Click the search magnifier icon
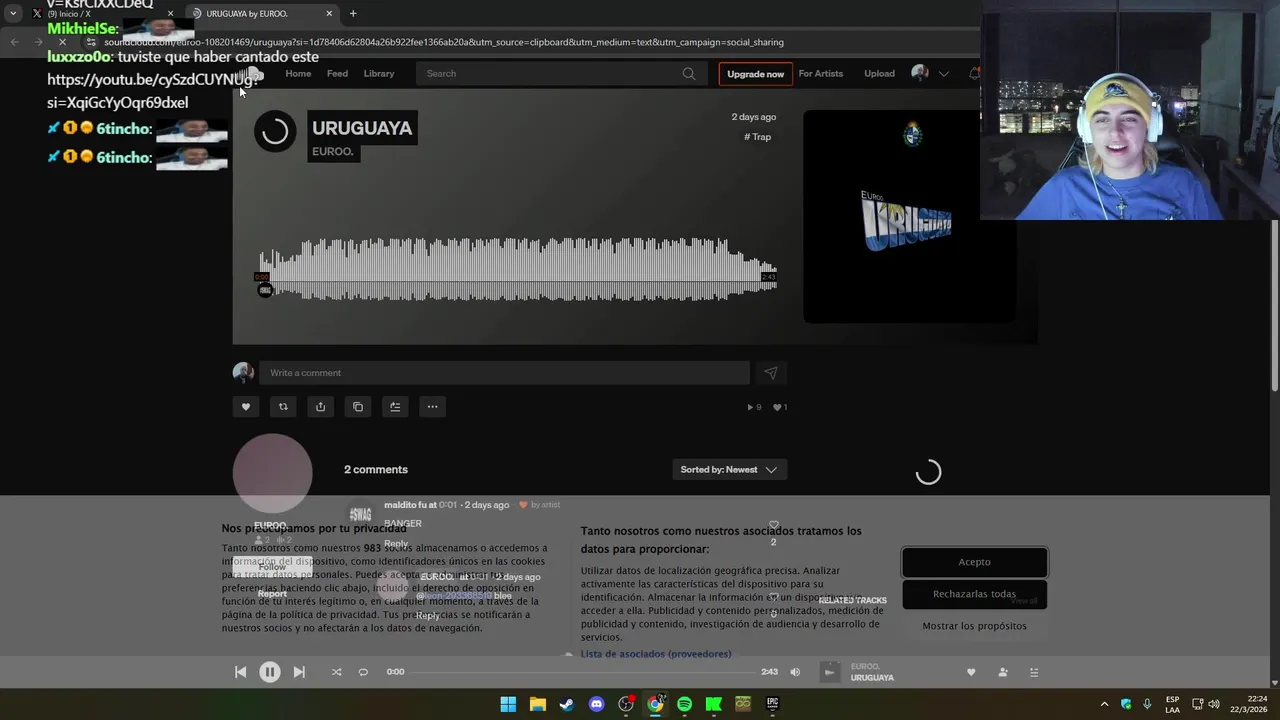The image size is (1280, 720). click(689, 73)
